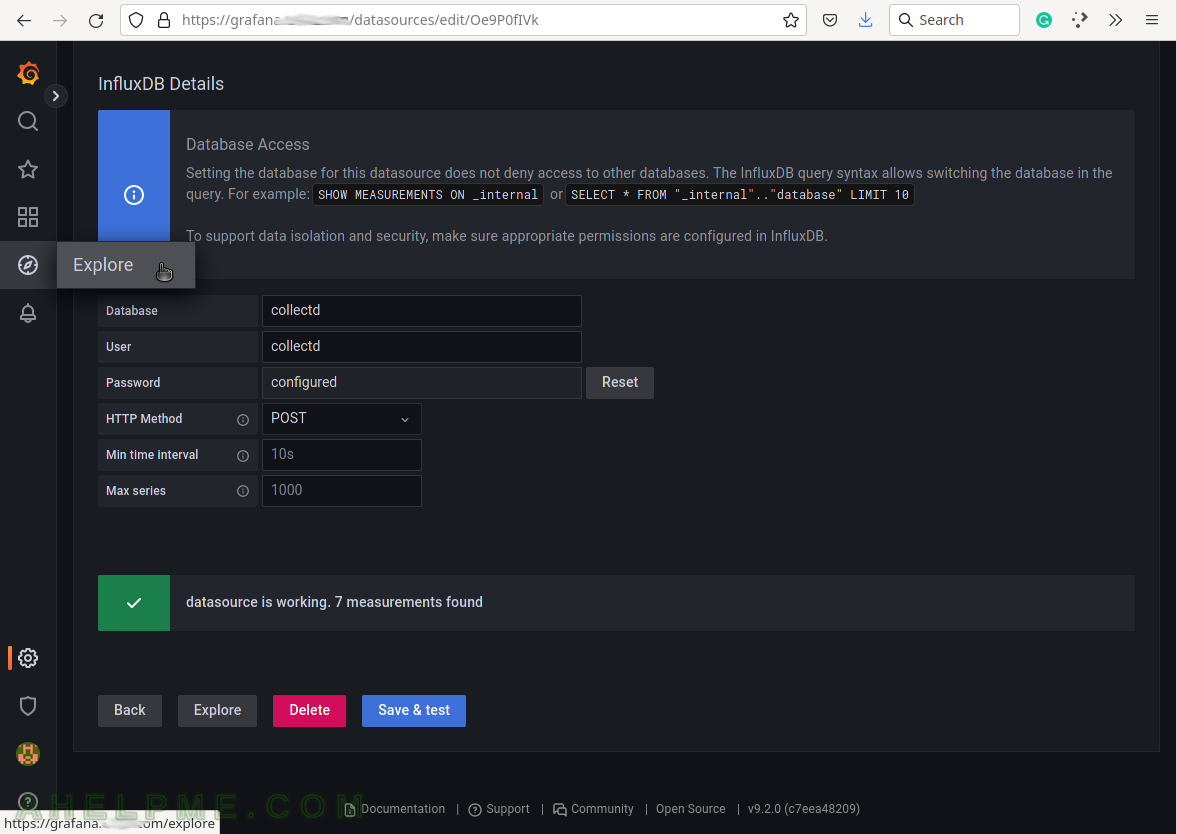Click into the Database field with collectd

(x=421, y=311)
